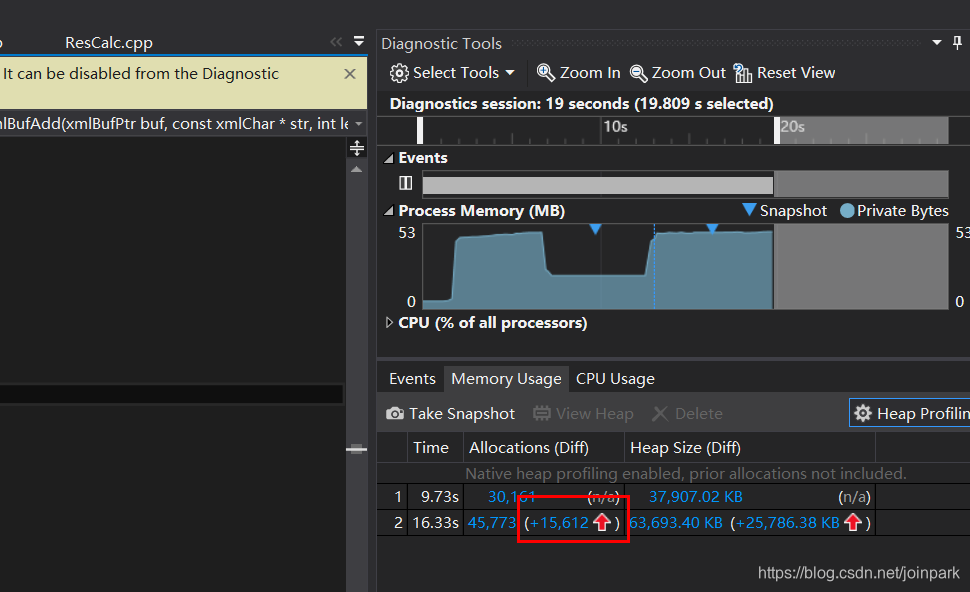
Task: Open snapshot 1 allocations 30,161
Action: [x=512, y=497]
